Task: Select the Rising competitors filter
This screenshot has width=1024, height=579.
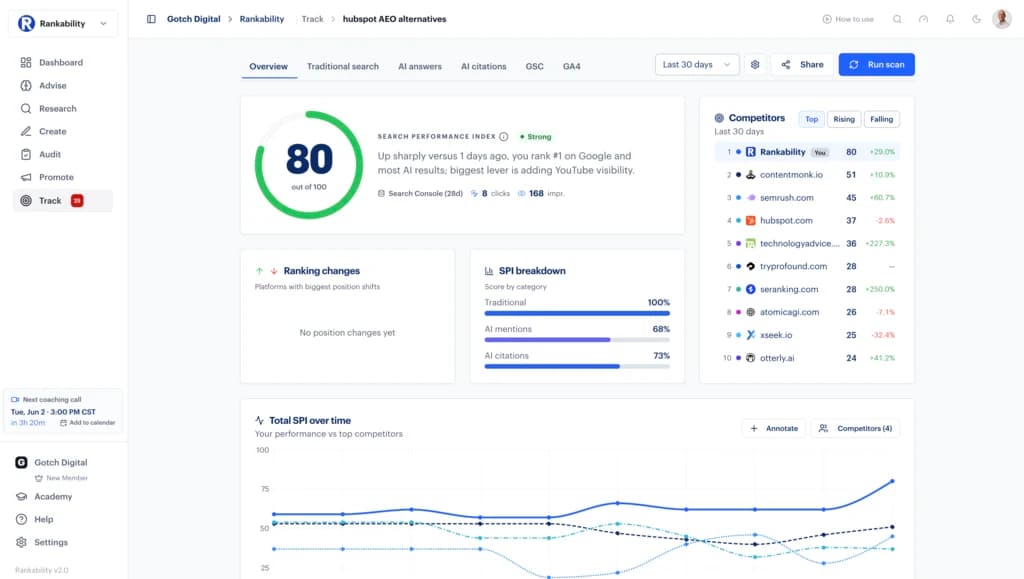Action: coord(844,119)
